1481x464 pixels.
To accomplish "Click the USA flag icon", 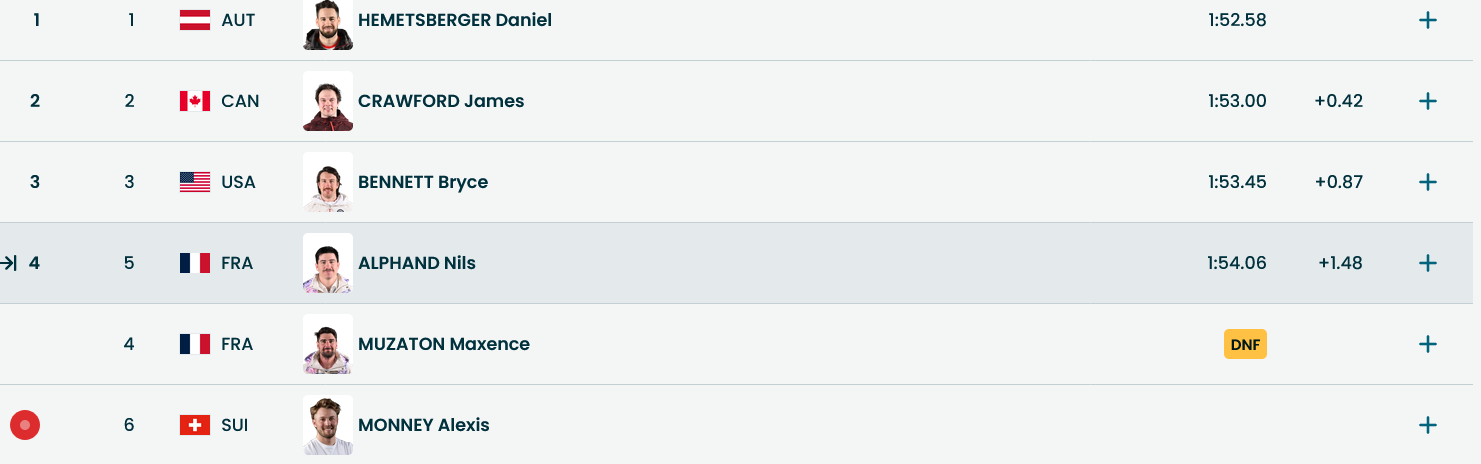I will (194, 182).
